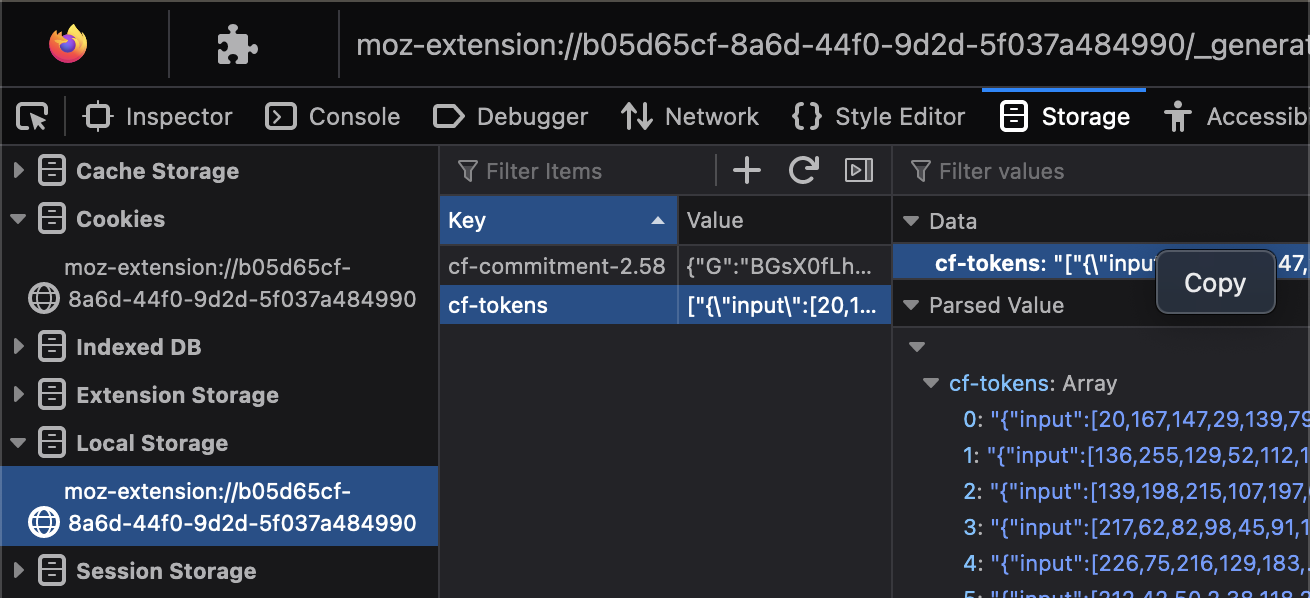Expand the Extension Storage tree node
The height and width of the screenshot is (598, 1310).
point(19,395)
